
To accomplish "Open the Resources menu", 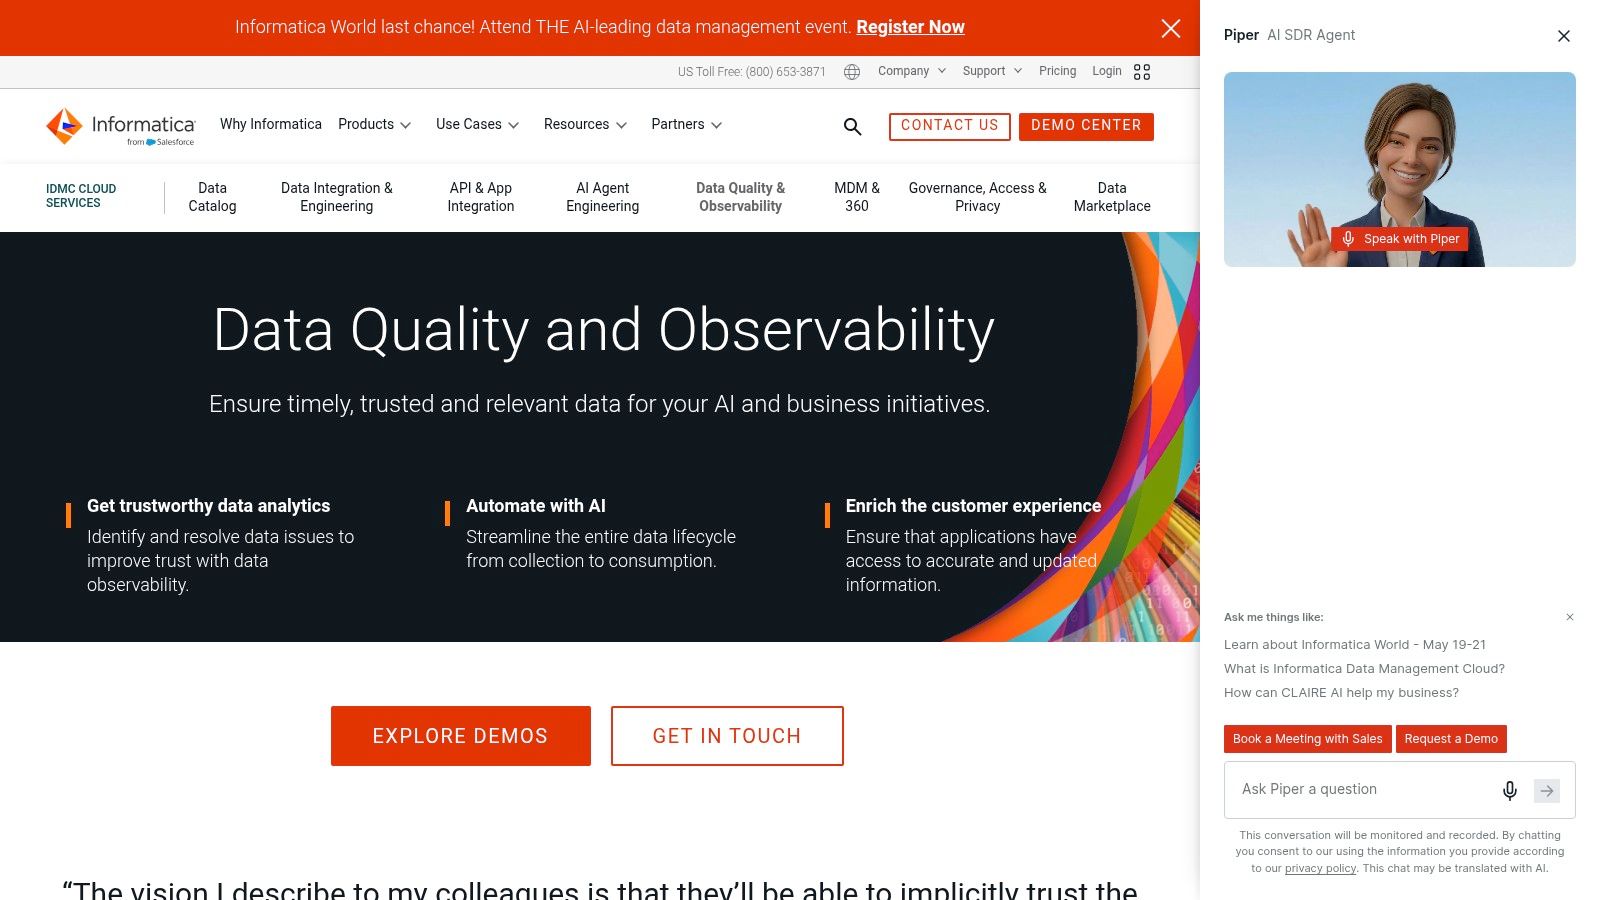I will click(585, 125).
